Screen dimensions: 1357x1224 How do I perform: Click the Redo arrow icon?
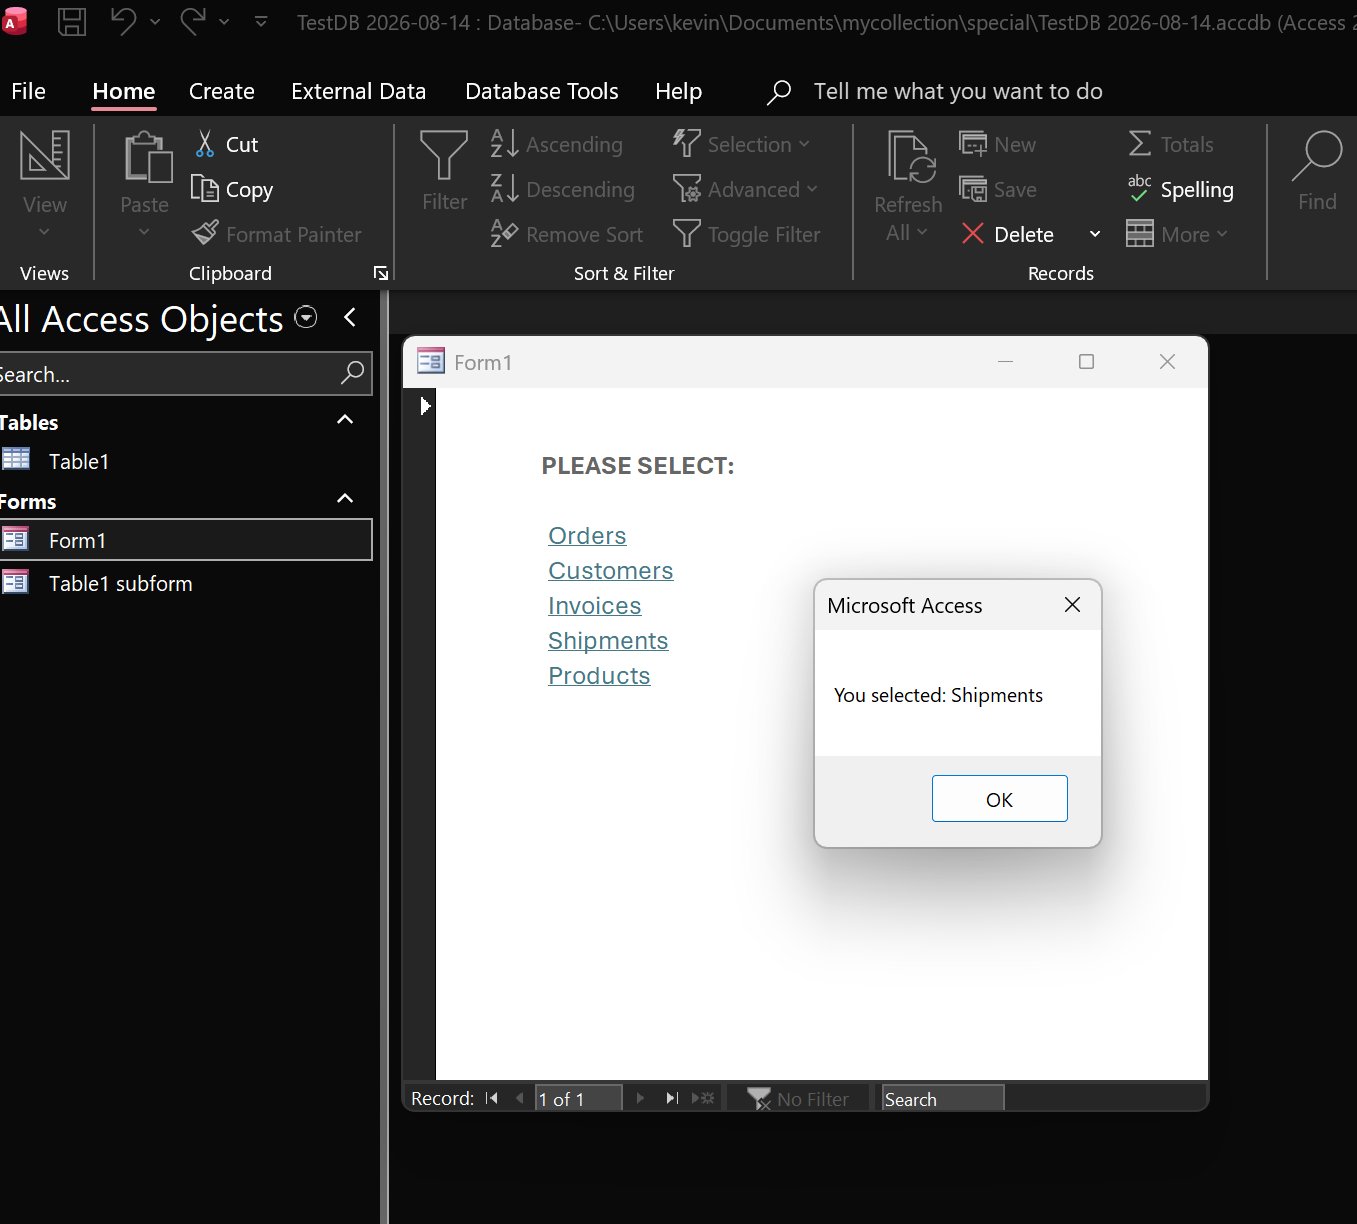coord(192,21)
